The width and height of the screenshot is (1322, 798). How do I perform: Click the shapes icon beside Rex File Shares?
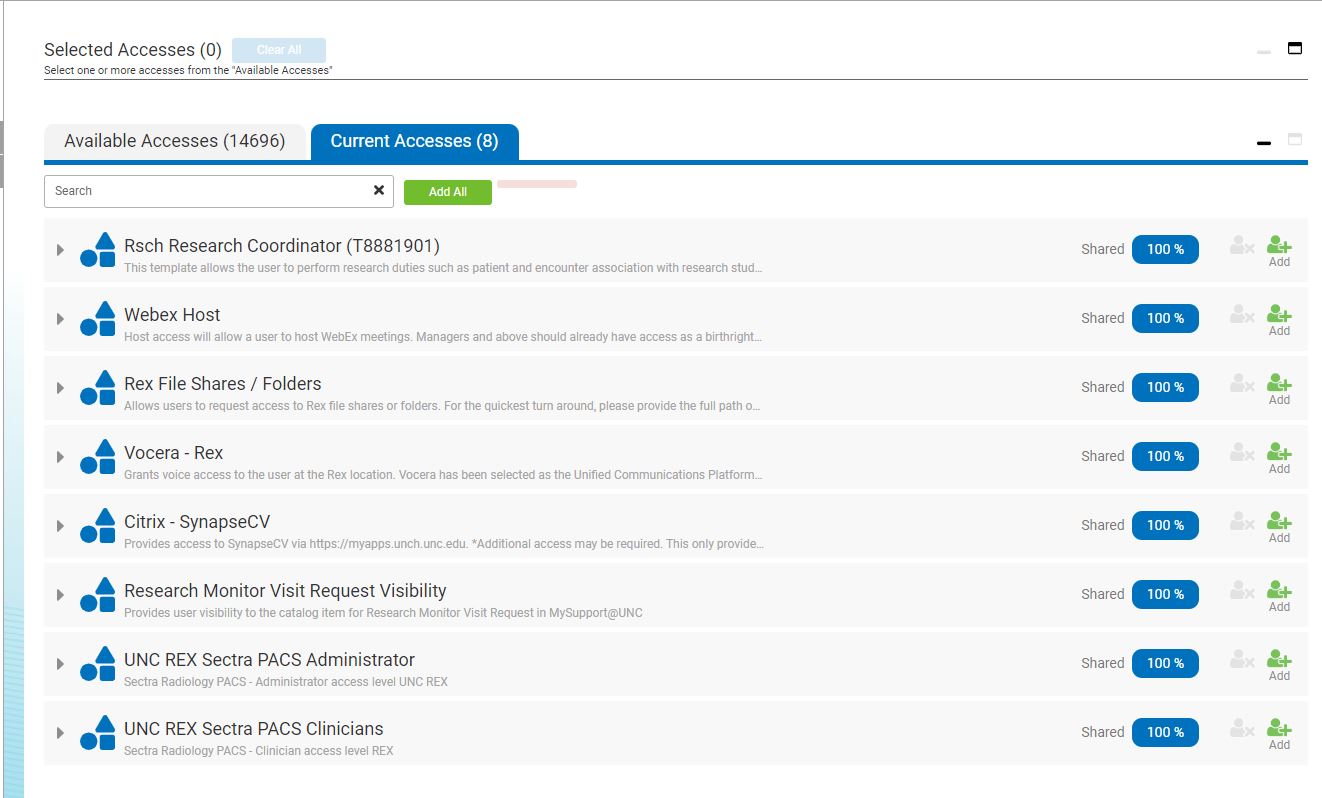click(x=98, y=387)
